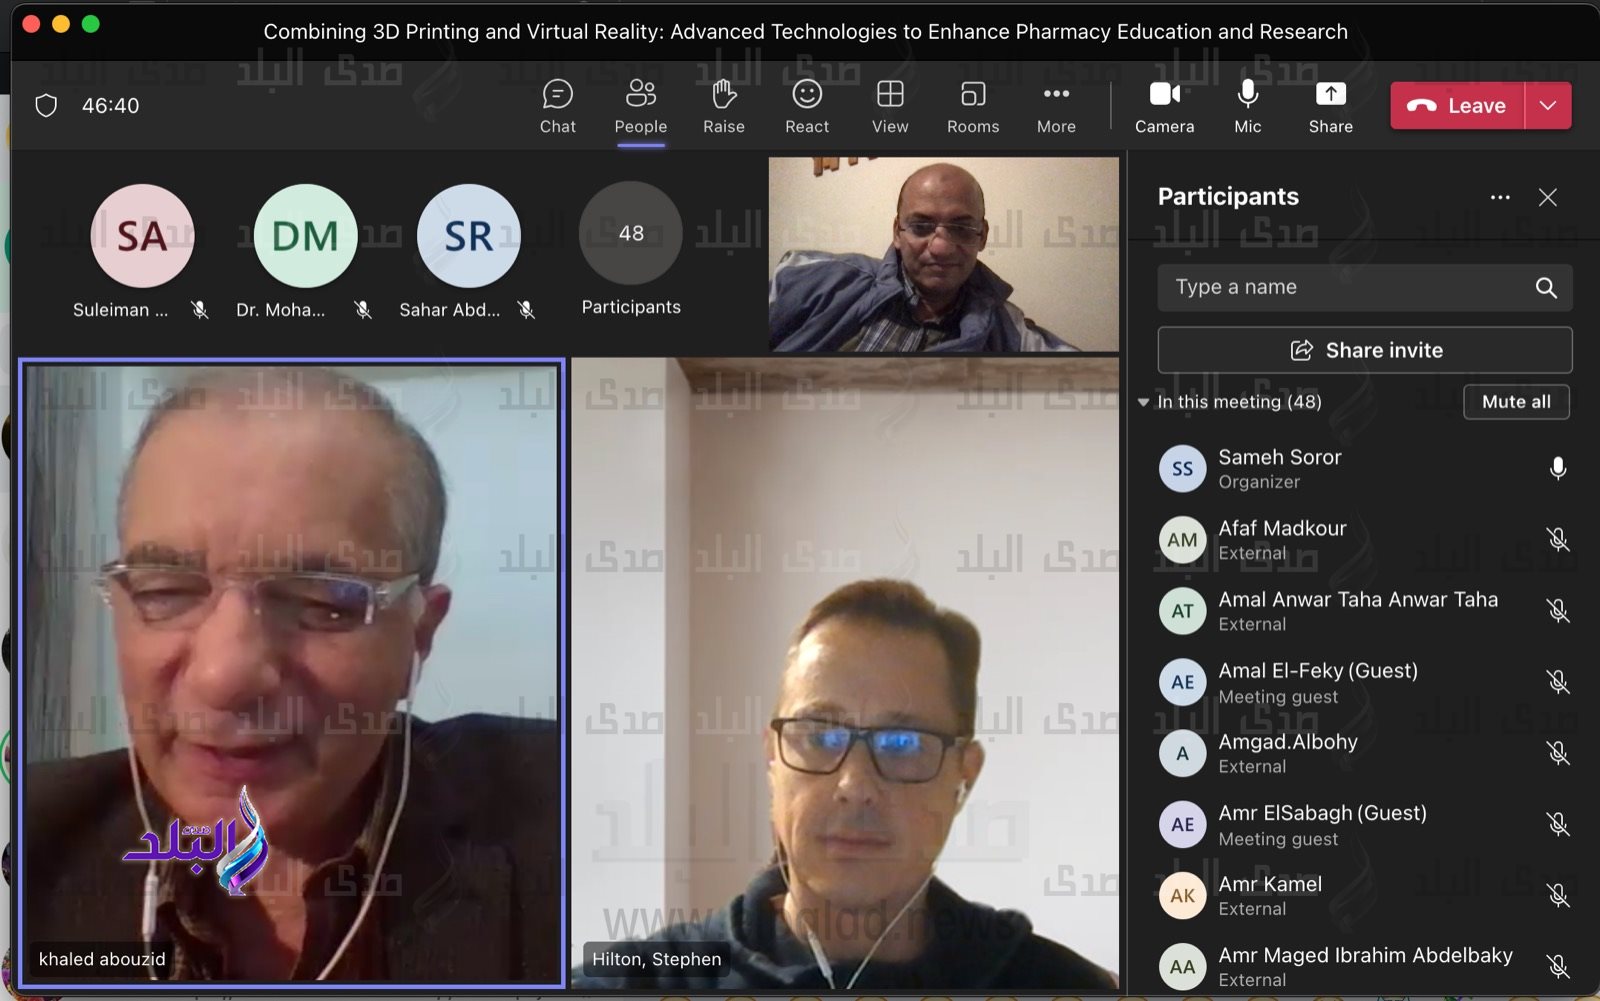Open Participants panel more options ellipsis
The height and width of the screenshot is (1001, 1600).
coord(1500,197)
